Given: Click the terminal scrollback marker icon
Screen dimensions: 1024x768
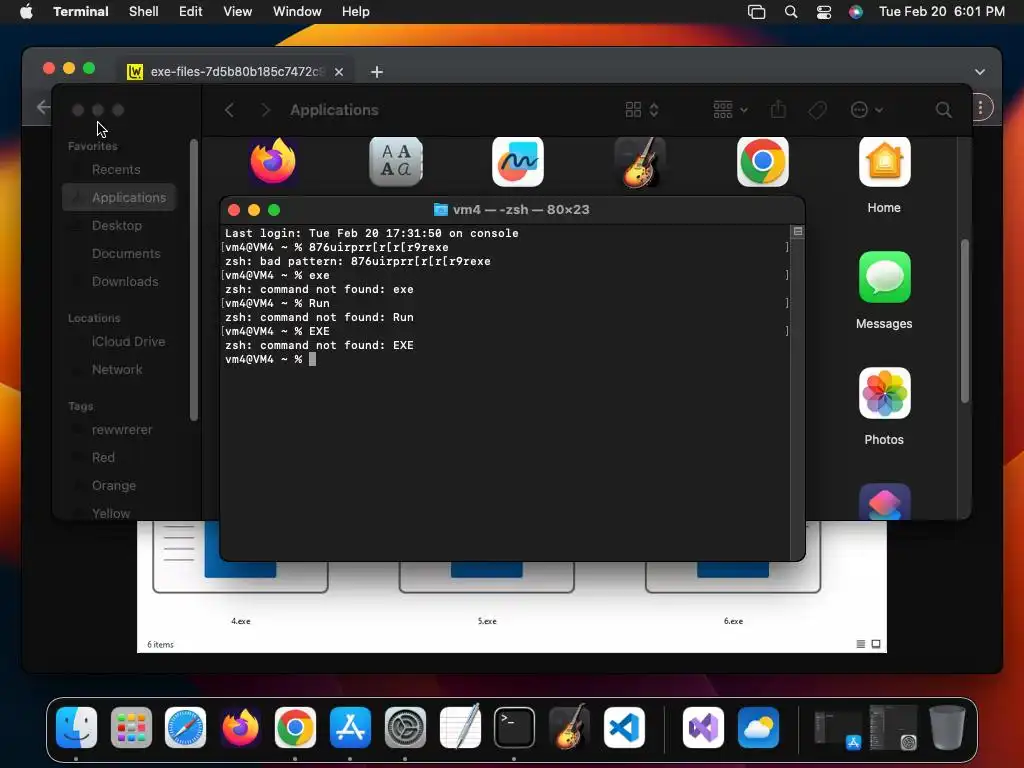Looking at the screenshot, I should pos(797,232).
